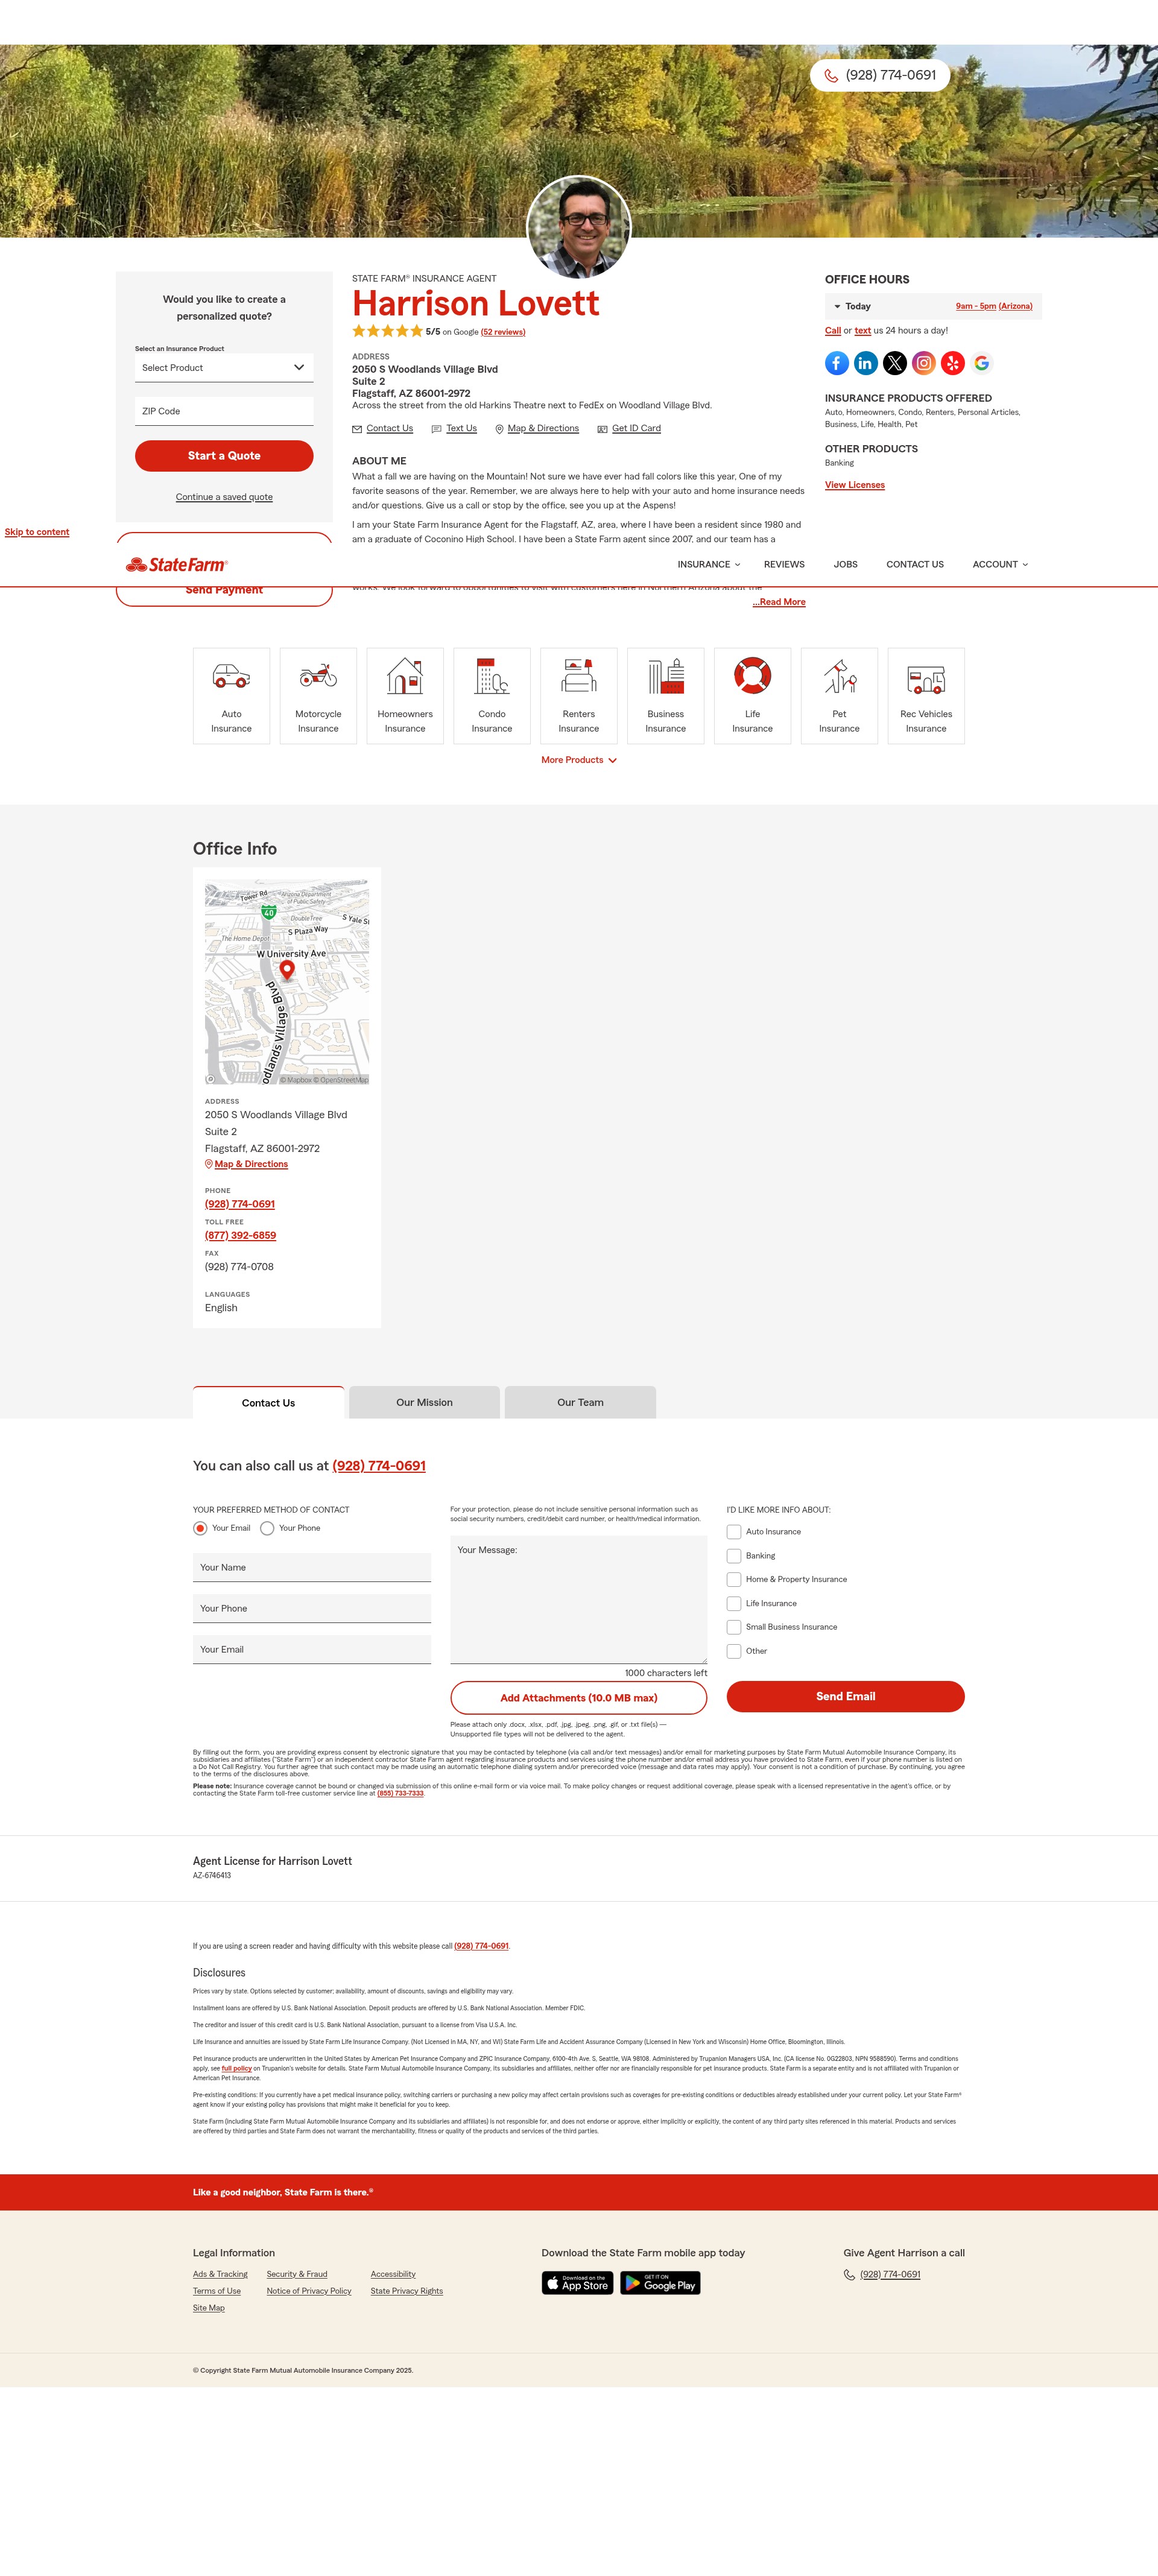Select the Pet Insurance product tile
This screenshot has width=1158, height=2576.
click(839, 696)
